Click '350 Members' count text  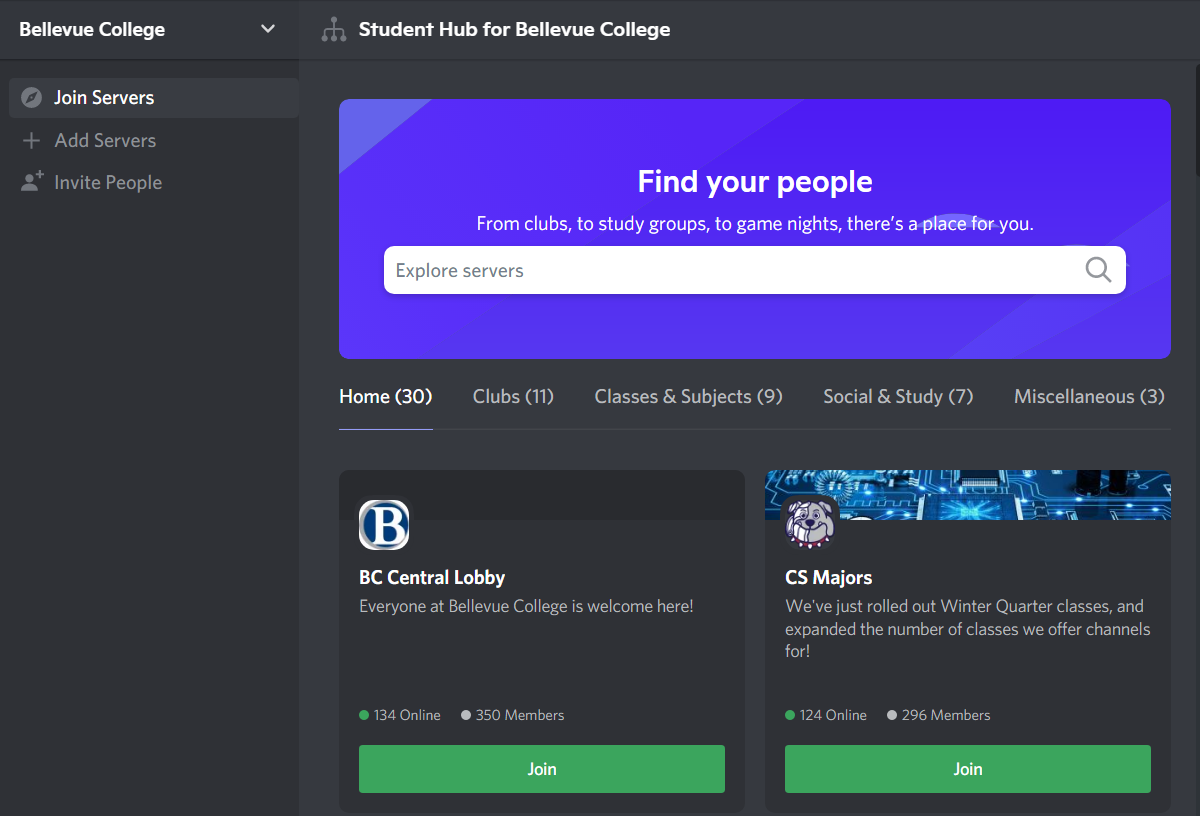tap(520, 715)
